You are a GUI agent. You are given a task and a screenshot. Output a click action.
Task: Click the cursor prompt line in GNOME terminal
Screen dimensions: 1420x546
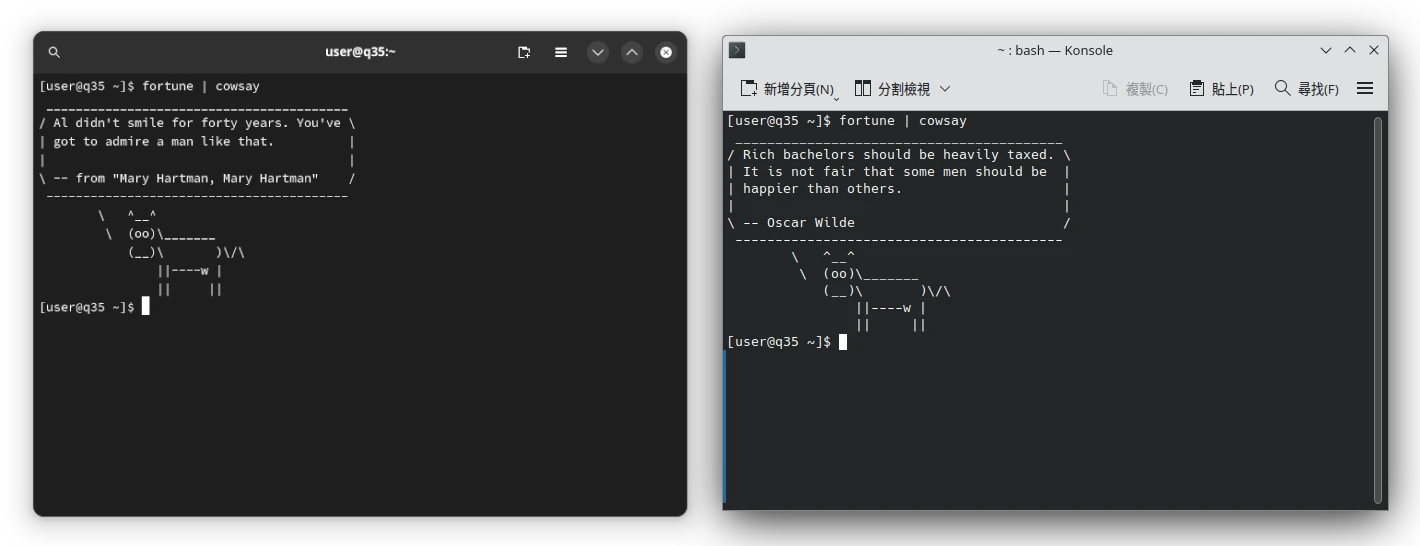pyautogui.click(x=94, y=307)
